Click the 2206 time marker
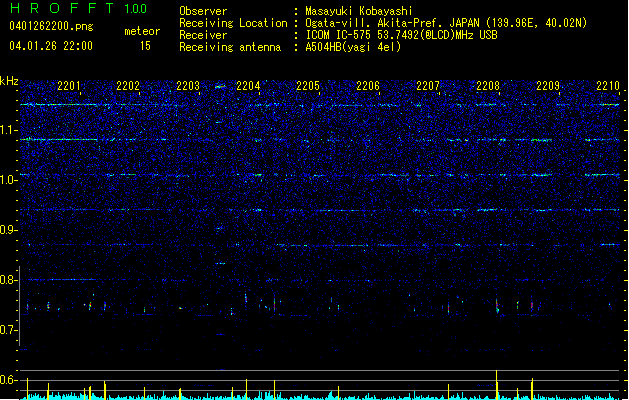This screenshot has width=629, height=400. [368, 85]
